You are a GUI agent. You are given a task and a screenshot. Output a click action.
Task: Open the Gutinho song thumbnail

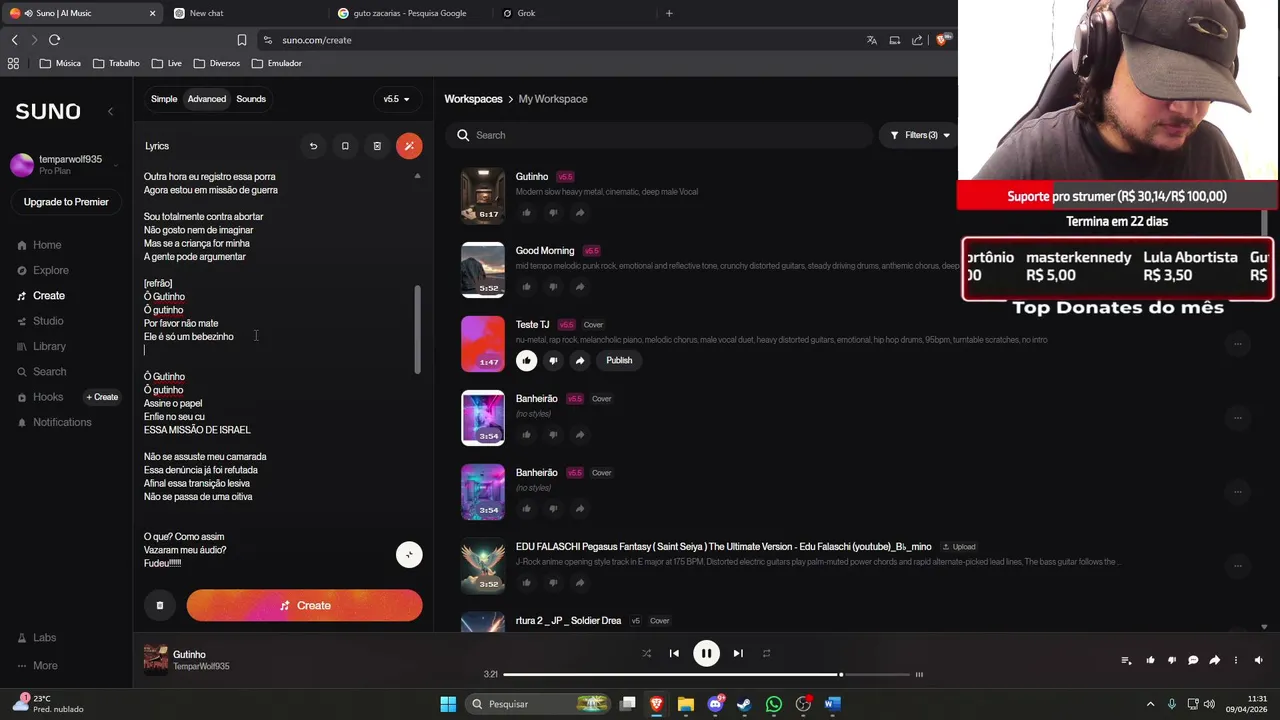483,196
